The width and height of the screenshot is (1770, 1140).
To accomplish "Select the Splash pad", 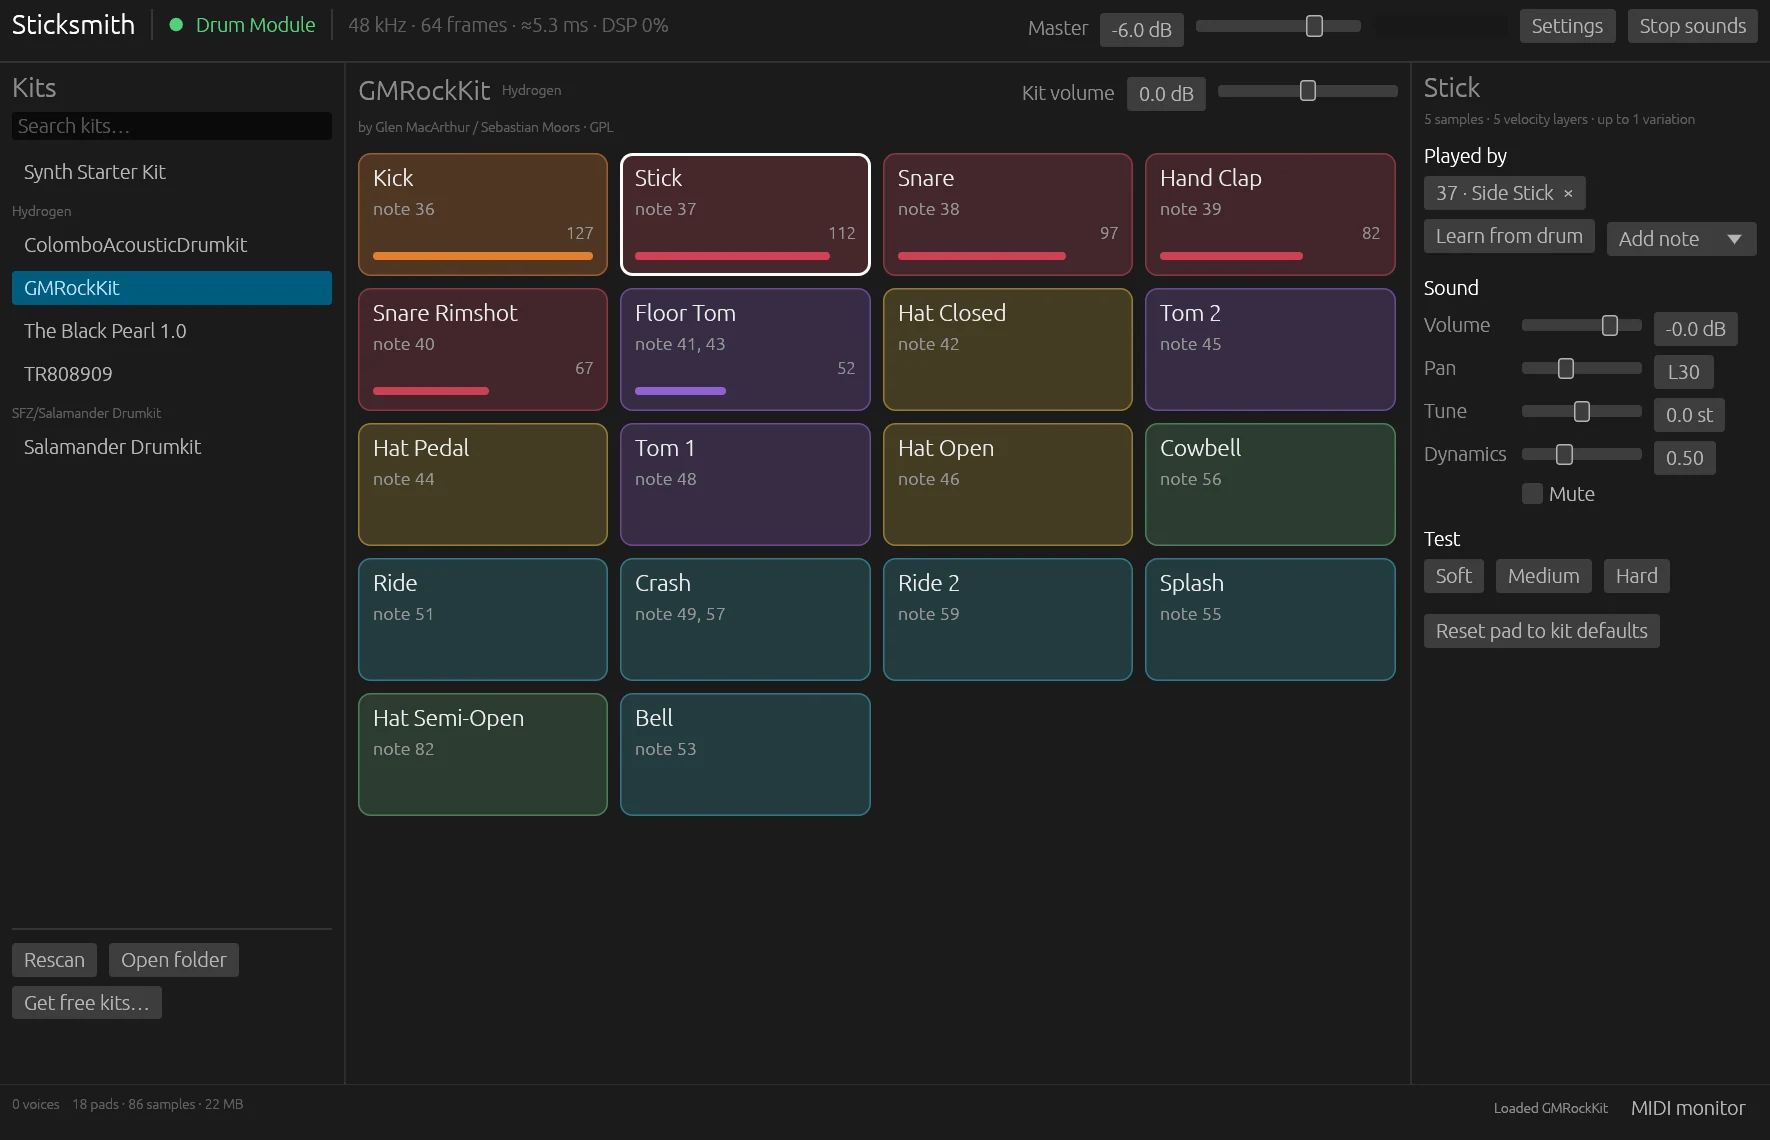I will (x=1270, y=619).
